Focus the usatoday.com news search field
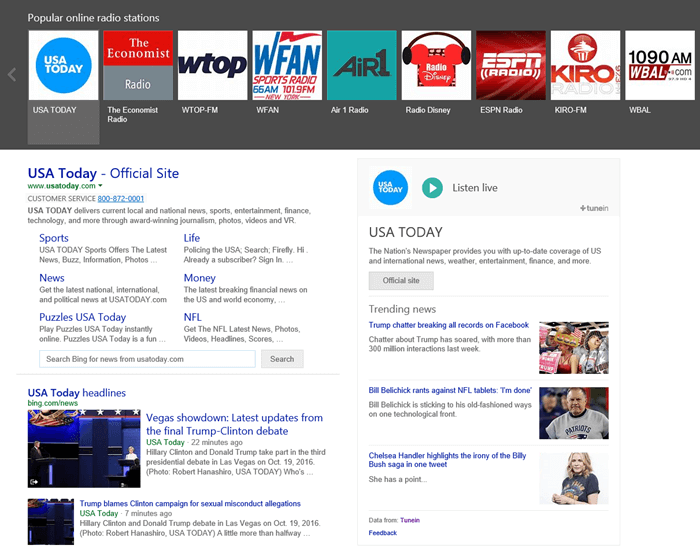The width and height of the screenshot is (700, 549). 147,359
